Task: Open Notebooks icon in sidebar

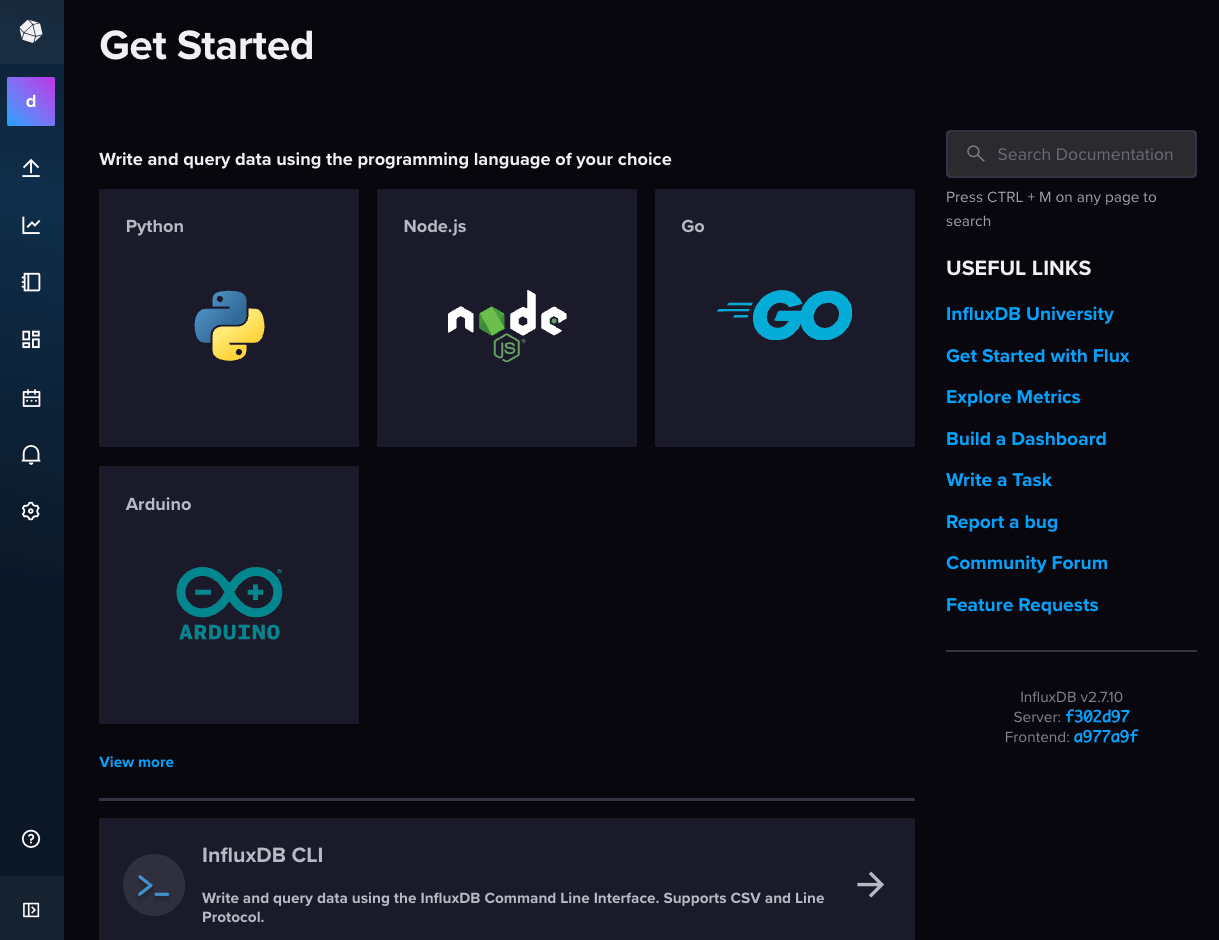Action: coord(31,282)
